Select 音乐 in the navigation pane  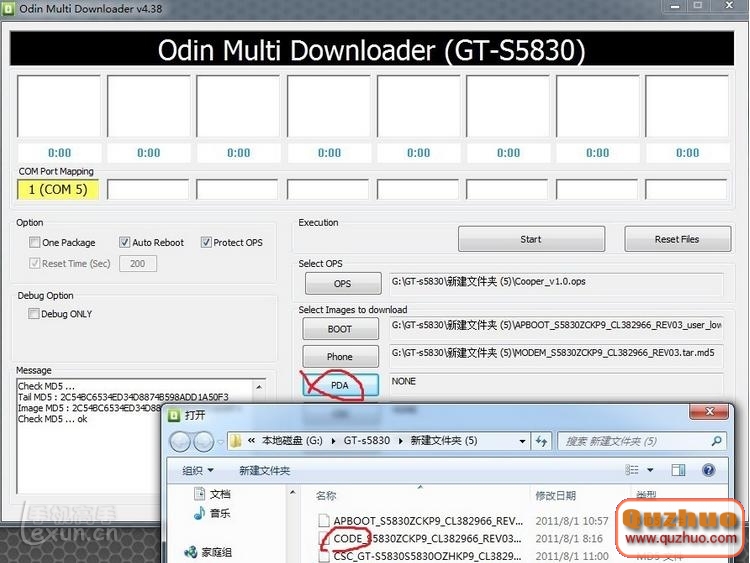[x=212, y=513]
